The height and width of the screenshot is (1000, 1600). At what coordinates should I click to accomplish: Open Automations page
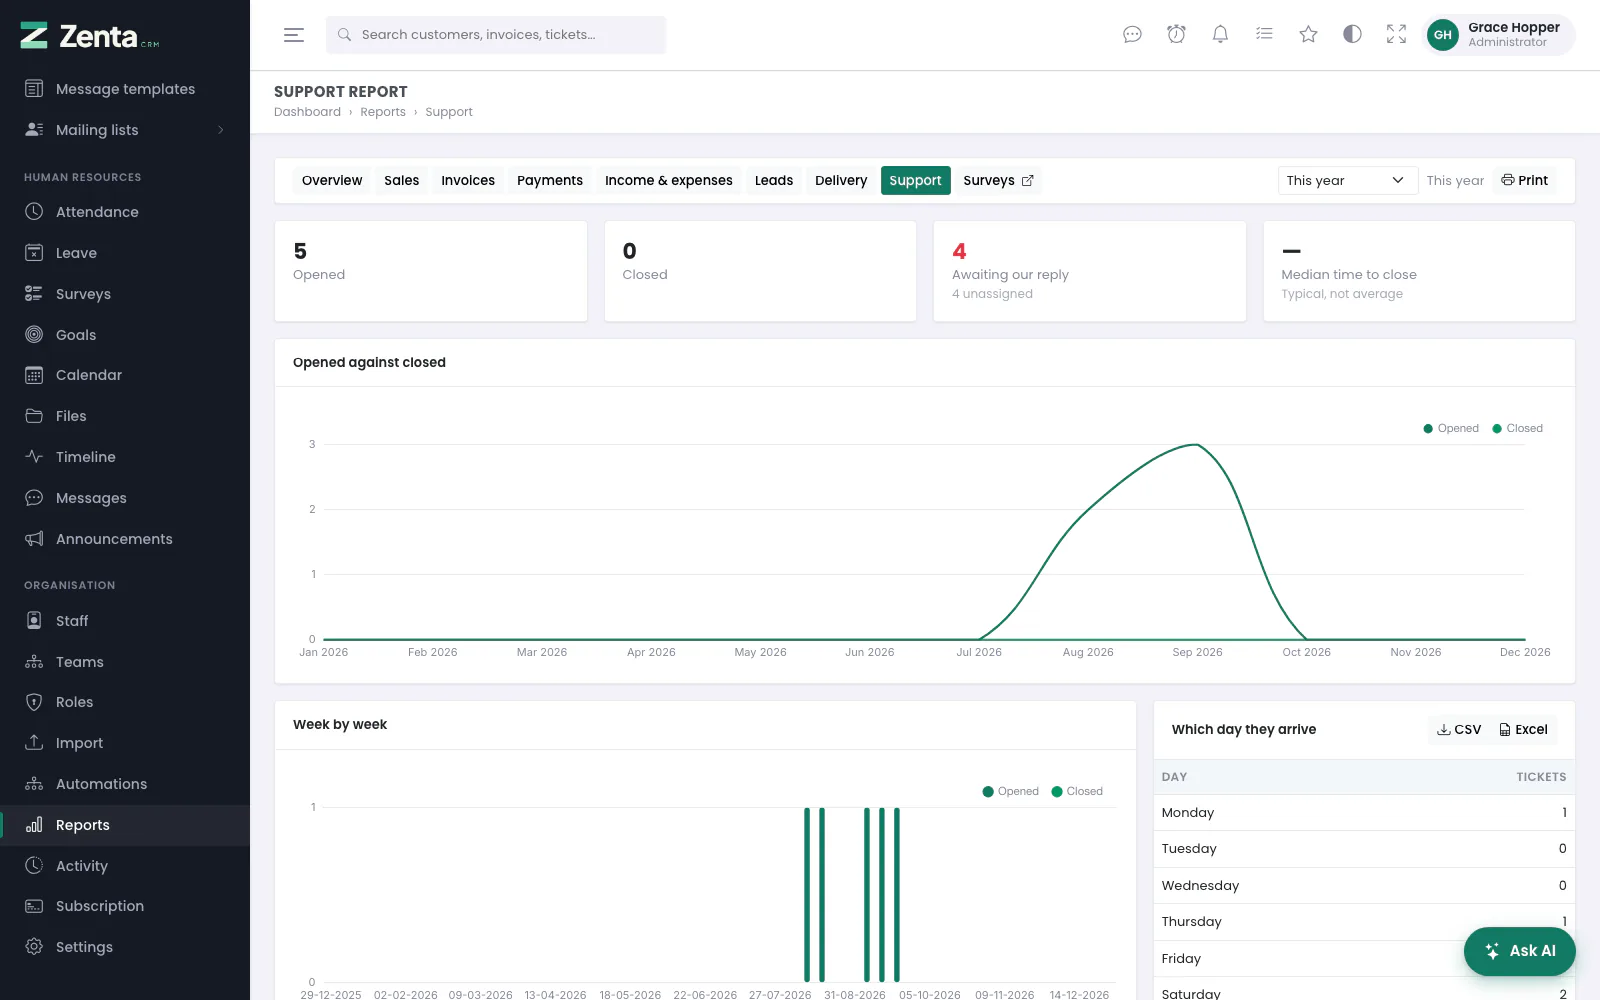tap(125, 784)
